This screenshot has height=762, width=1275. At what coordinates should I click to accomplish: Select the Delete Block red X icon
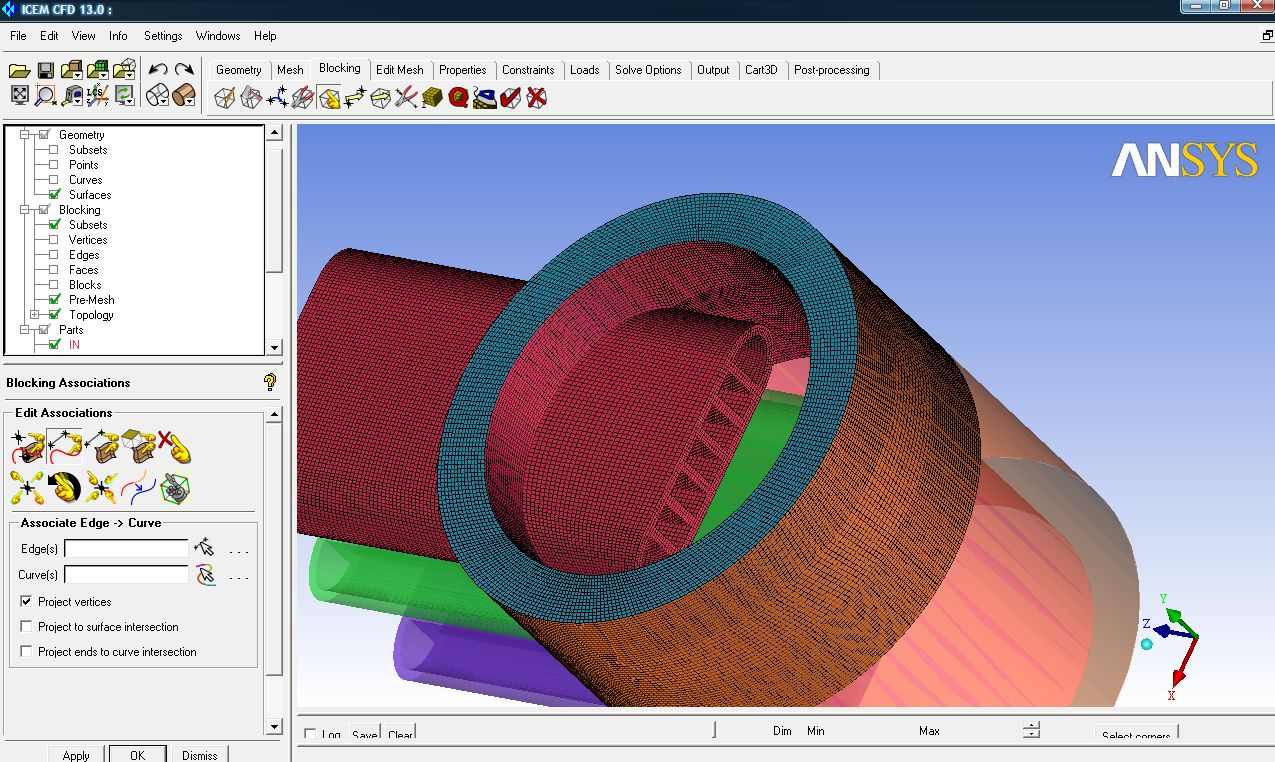click(x=537, y=98)
